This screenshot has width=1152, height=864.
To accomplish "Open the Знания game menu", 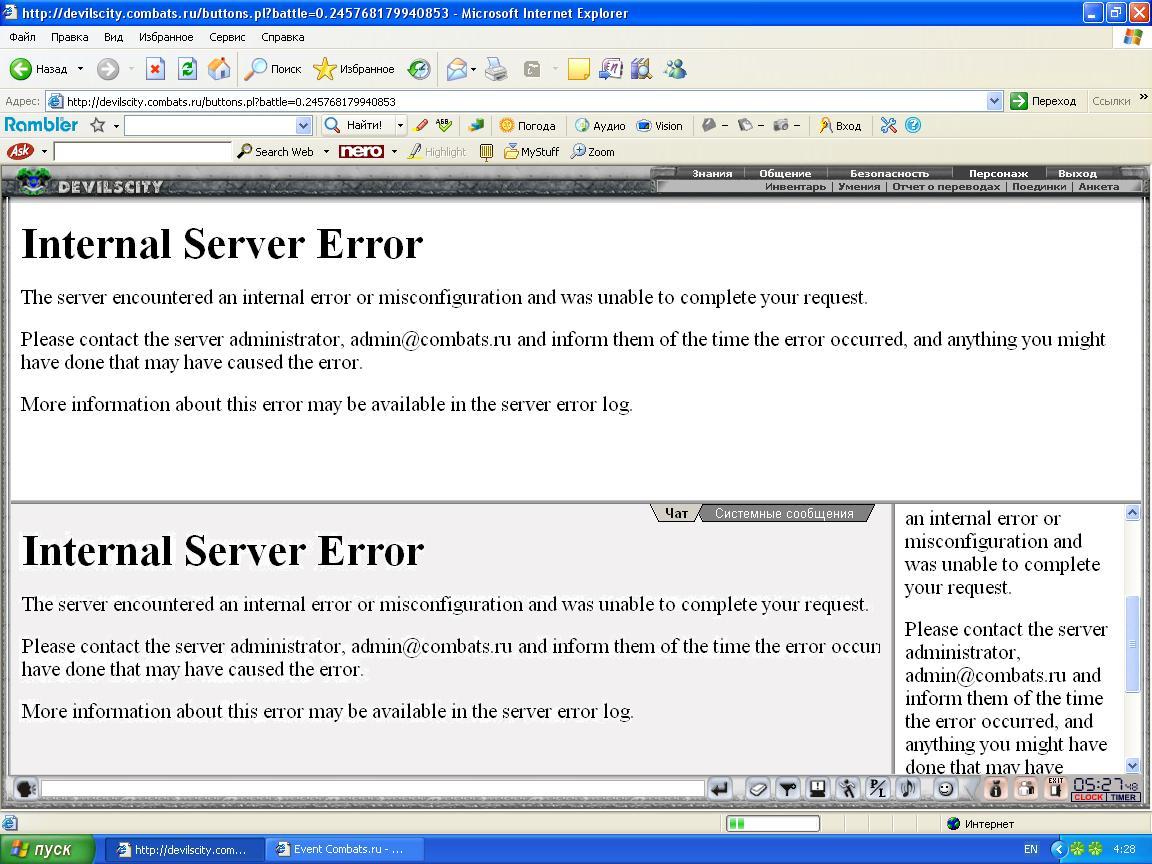I will click(x=712, y=173).
